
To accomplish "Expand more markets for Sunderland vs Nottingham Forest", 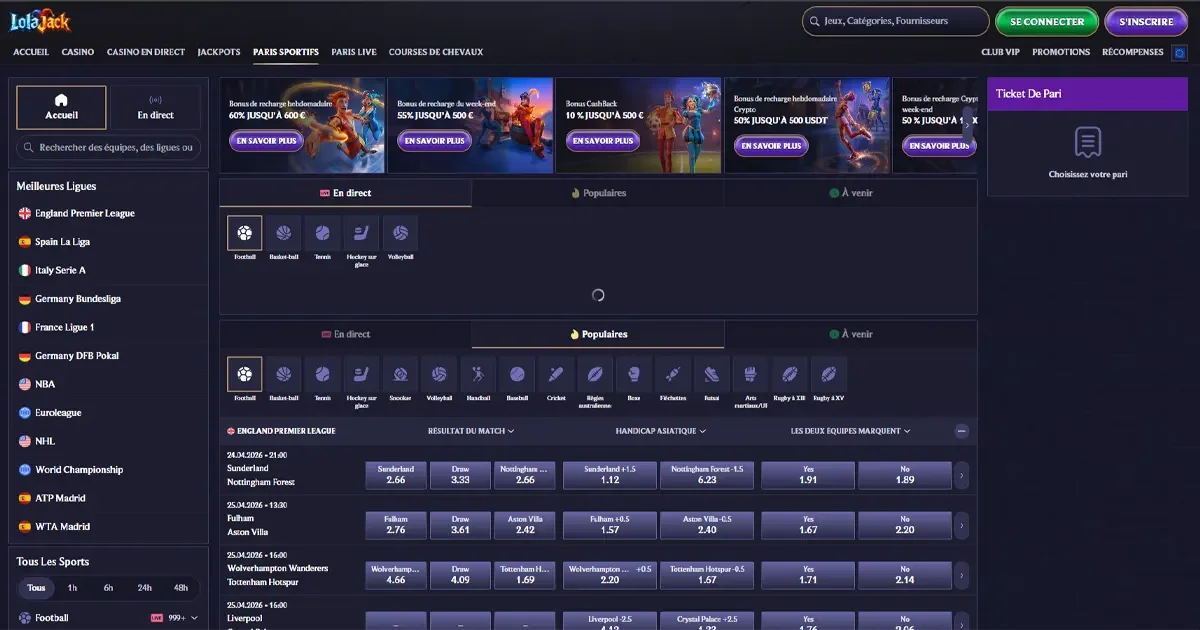I will [x=962, y=475].
